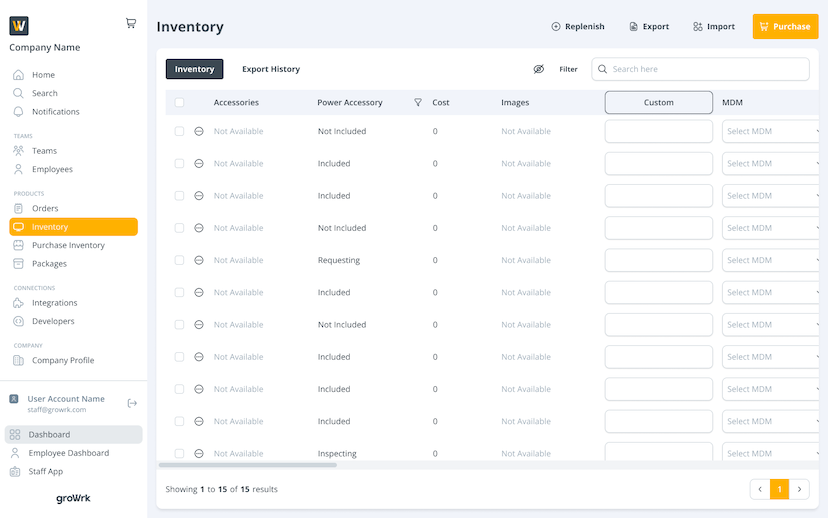Switch to the Export History tab
The width and height of the screenshot is (828, 518).
(271, 69)
